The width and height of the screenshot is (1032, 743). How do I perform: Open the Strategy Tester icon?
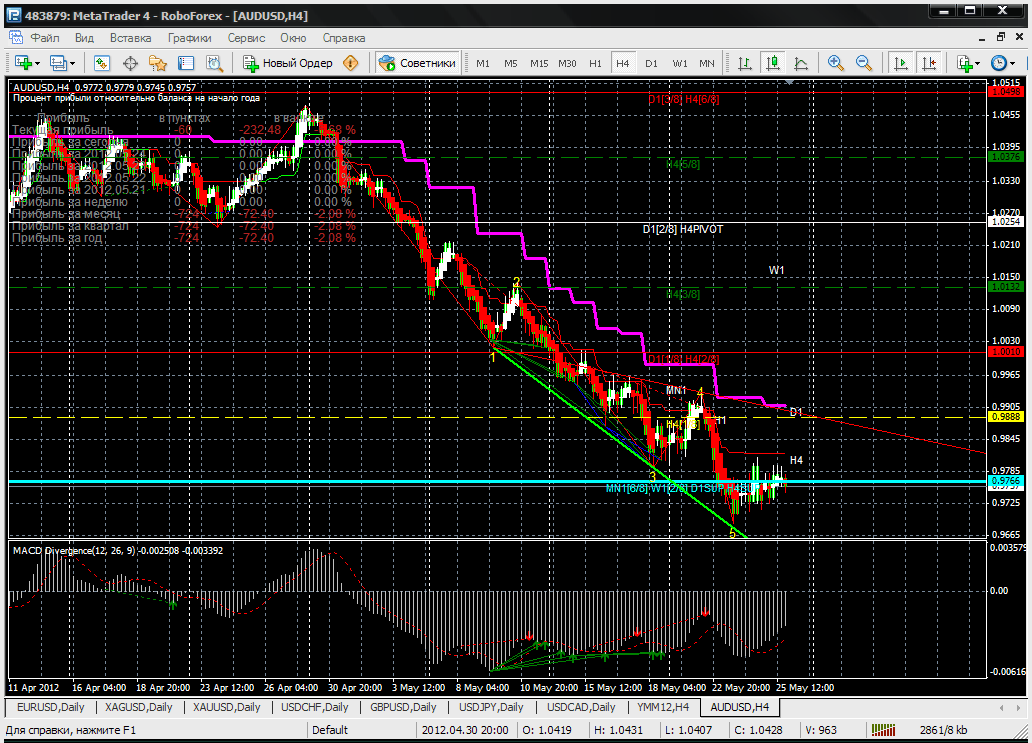[x=212, y=63]
